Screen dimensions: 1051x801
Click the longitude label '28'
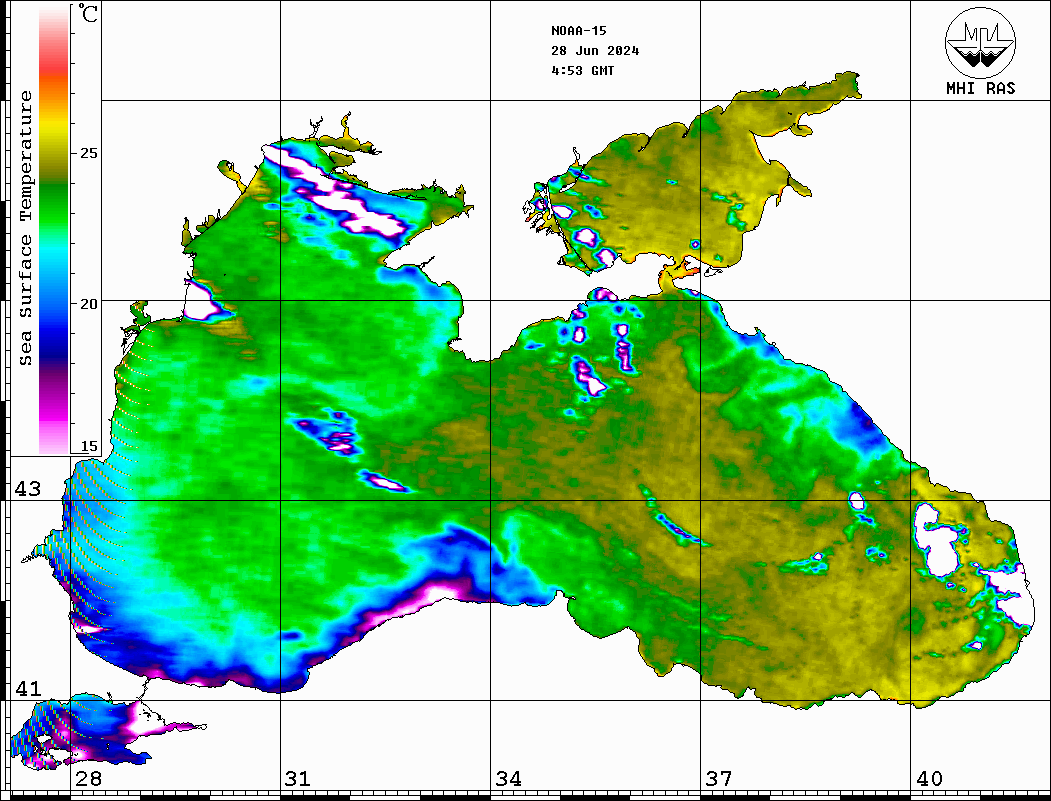point(88,779)
